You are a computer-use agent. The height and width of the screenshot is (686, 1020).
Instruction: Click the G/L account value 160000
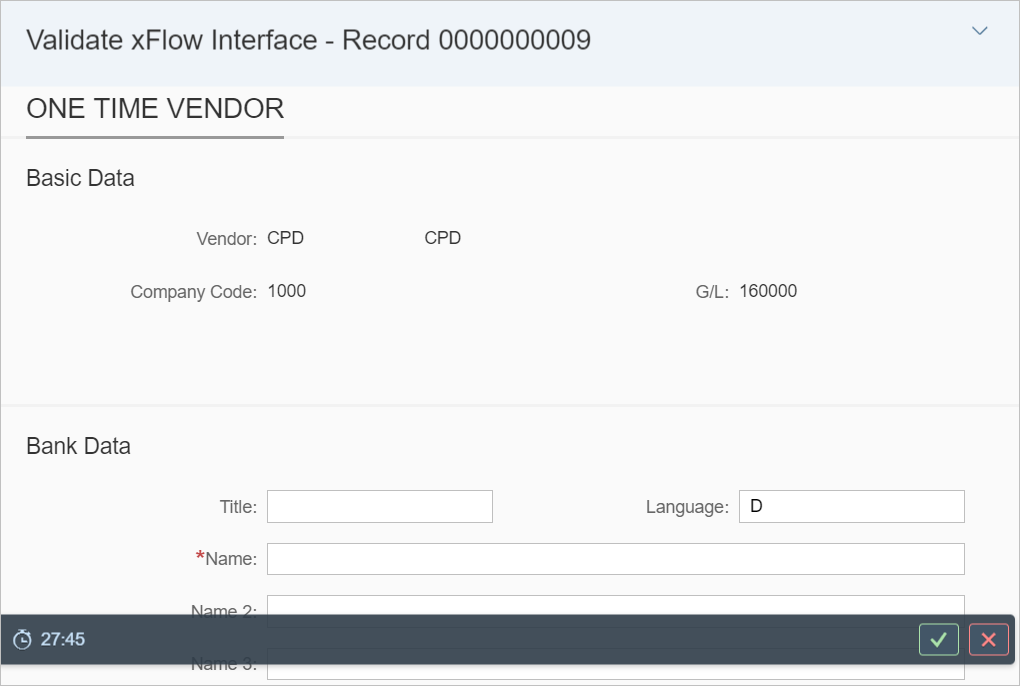click(768, 292)
